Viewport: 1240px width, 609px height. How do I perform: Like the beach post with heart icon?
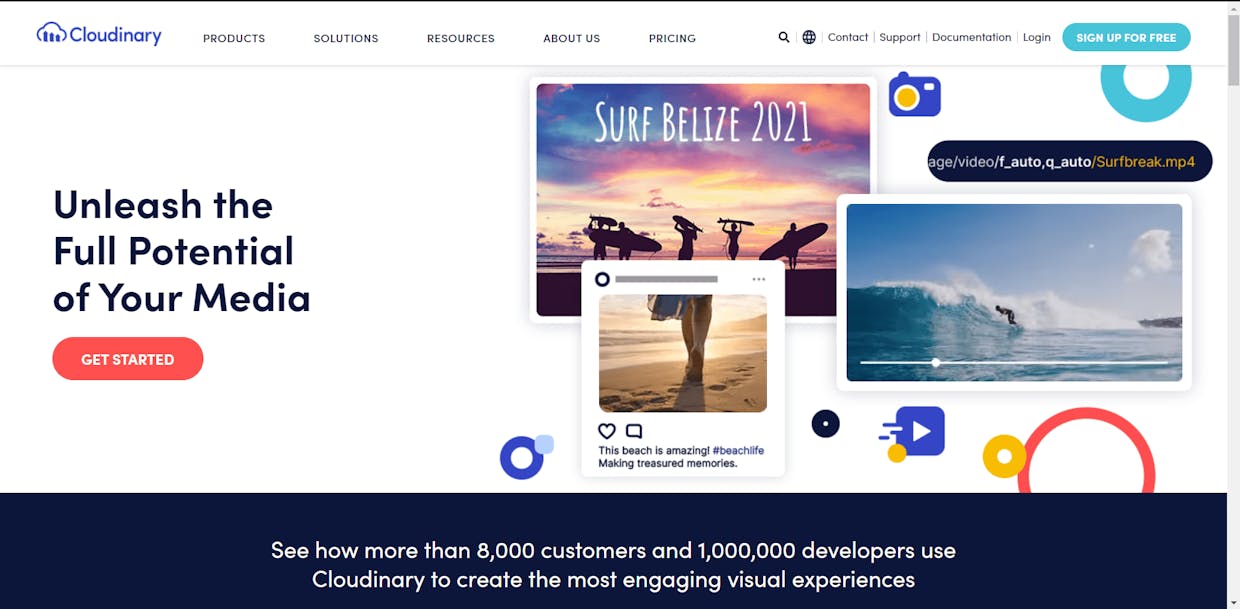click(607, 431)
